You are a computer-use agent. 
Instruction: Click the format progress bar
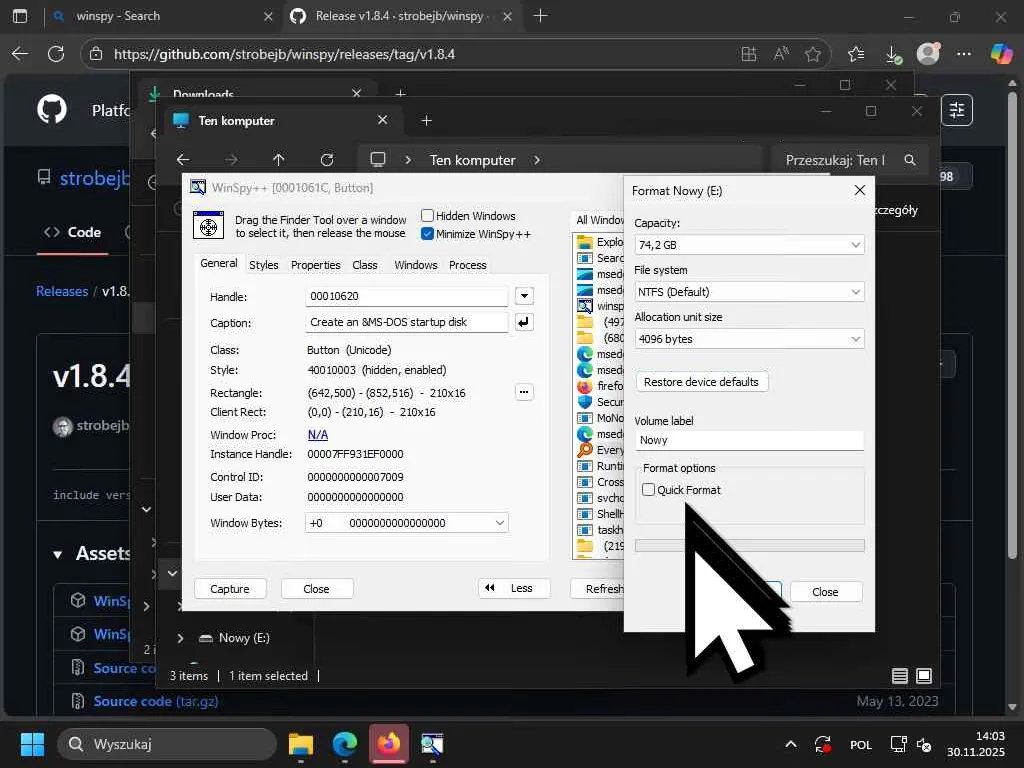pyautogui.click(x=750, y=545)
